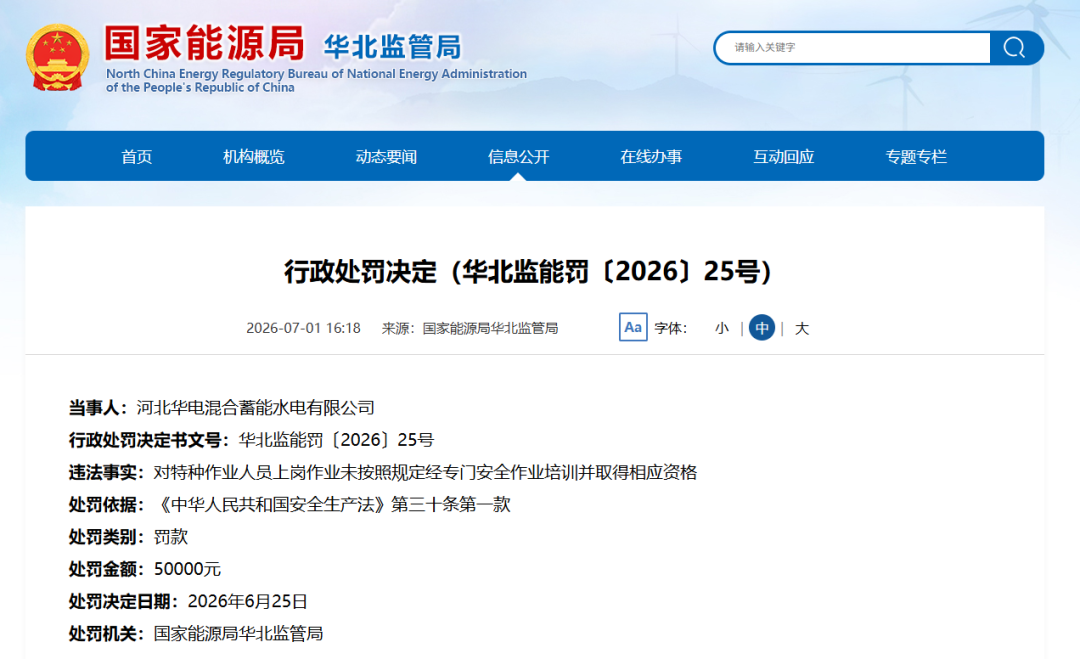Set font size to 中
This screenshot has height=659, width=1080.
[x=762, y=328]
